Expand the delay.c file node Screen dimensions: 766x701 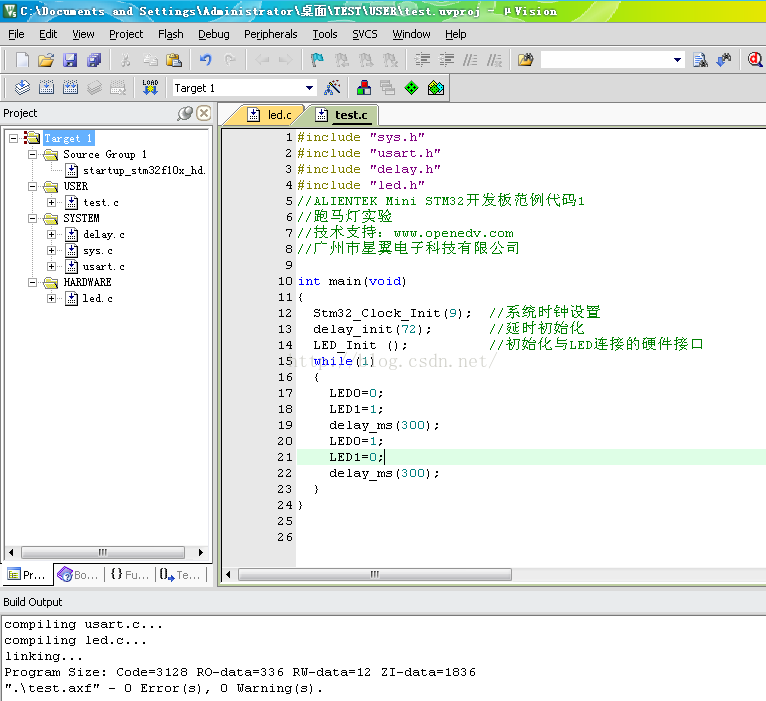pyautogui.click(x=52, y=234)
